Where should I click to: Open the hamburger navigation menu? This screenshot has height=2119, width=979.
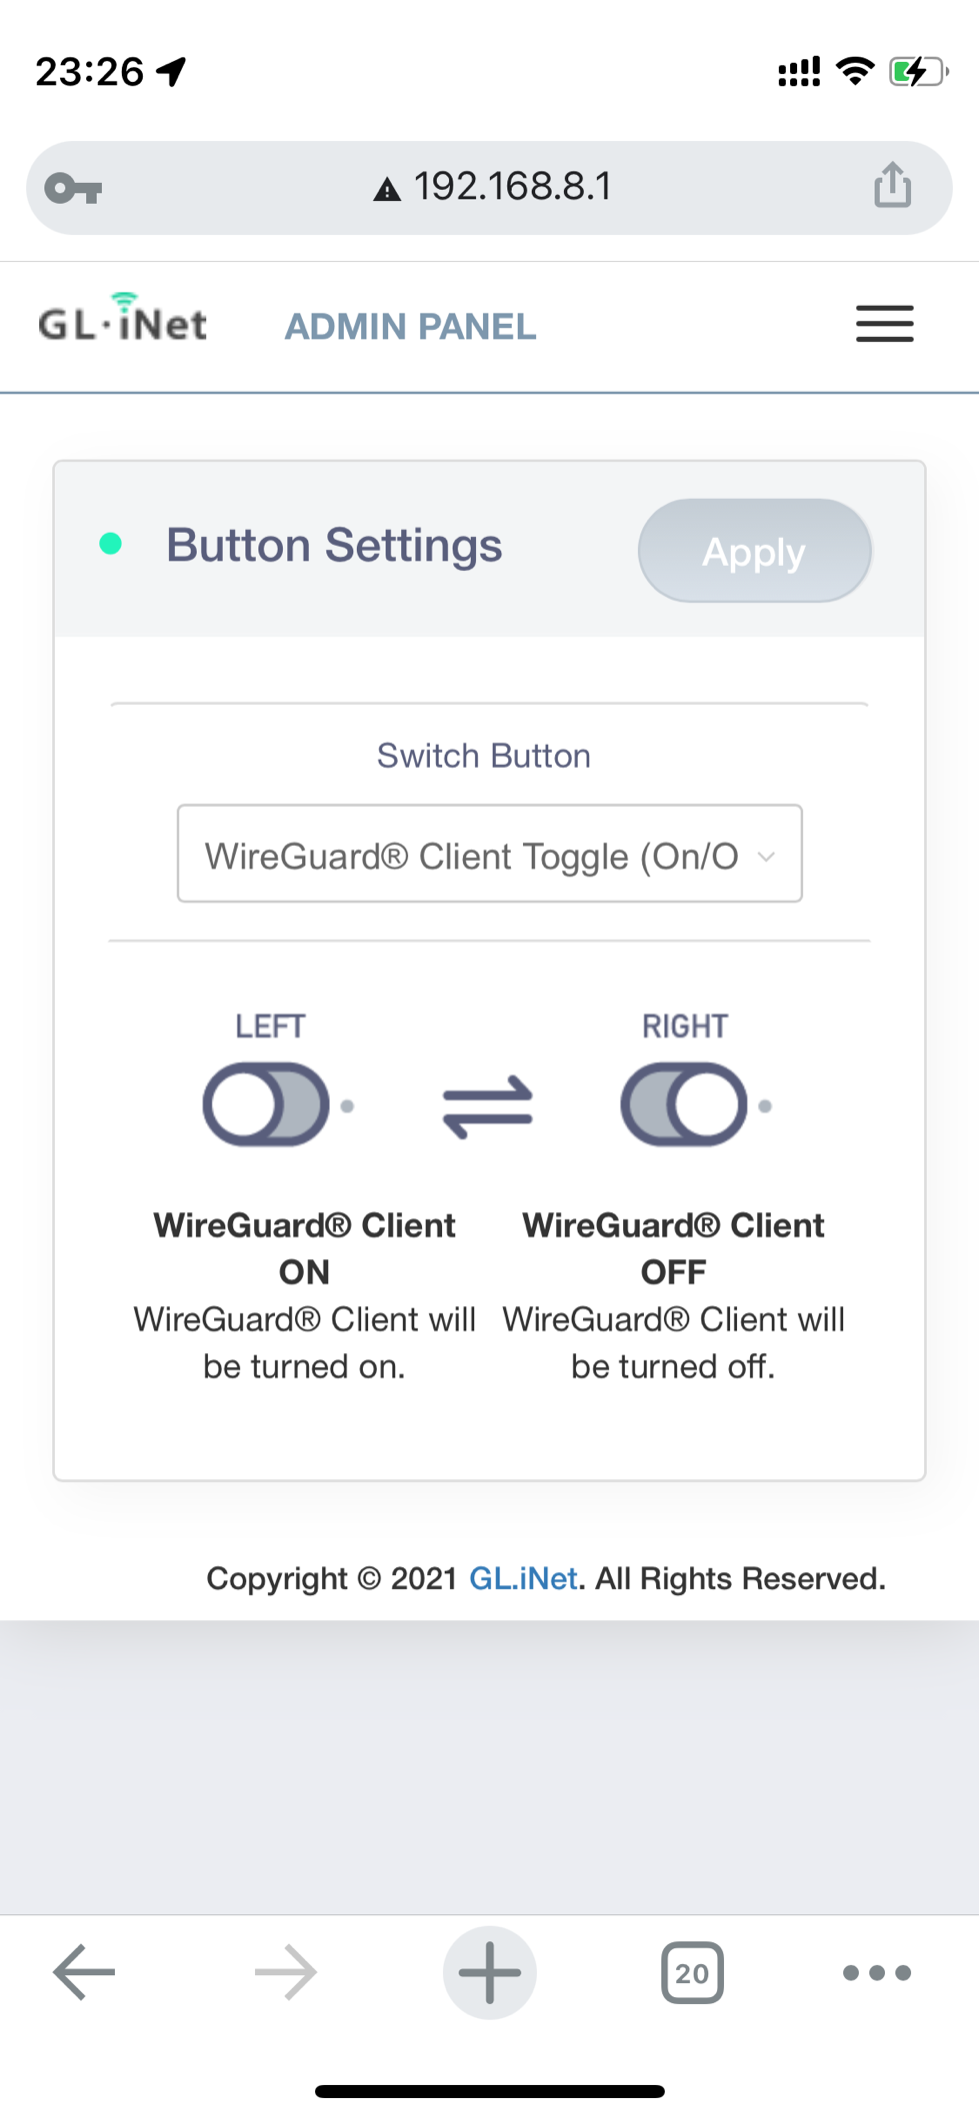[884, 324]
